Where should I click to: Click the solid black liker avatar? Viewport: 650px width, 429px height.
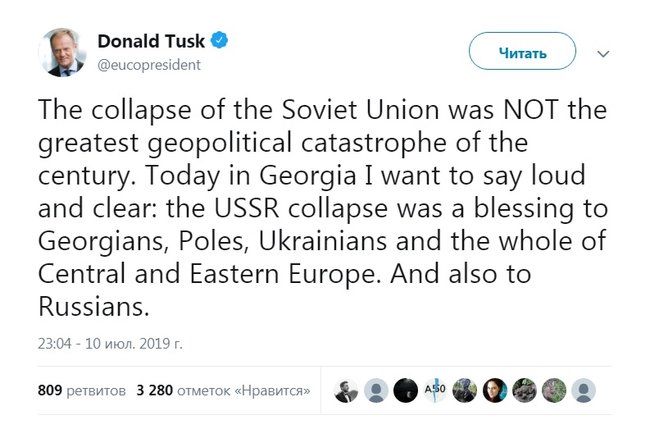(405, 390)
